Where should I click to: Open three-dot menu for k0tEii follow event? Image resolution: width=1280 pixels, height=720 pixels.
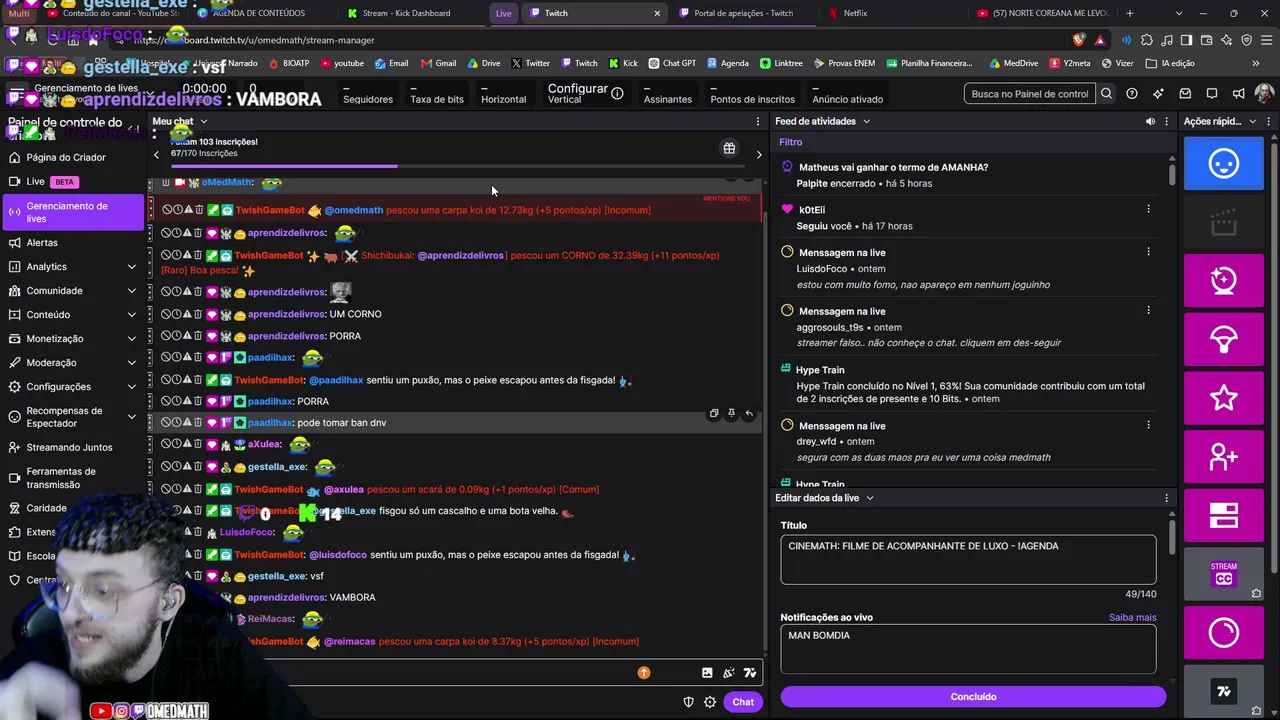[x=1148, y=209]
